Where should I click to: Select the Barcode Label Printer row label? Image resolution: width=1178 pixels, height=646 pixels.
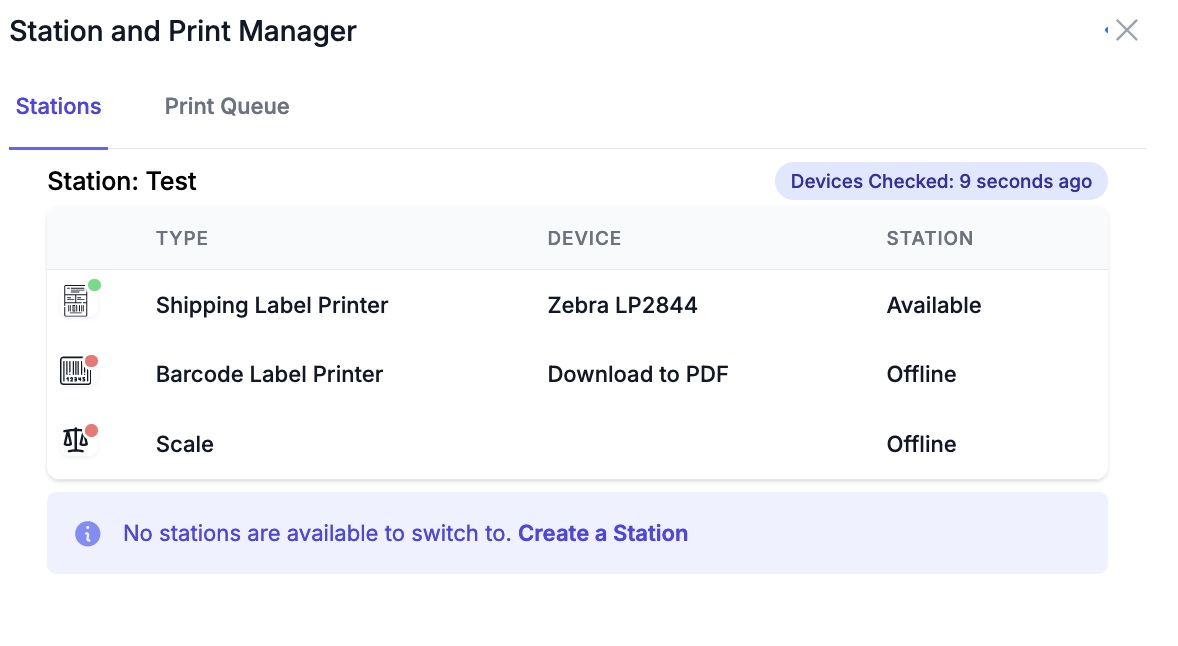(269, 374)
